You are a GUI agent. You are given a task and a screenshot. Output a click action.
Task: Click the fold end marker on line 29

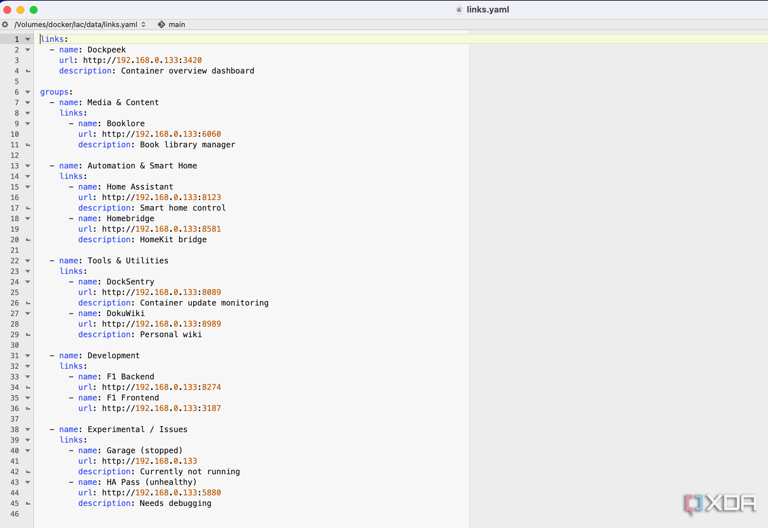(28, 335)
